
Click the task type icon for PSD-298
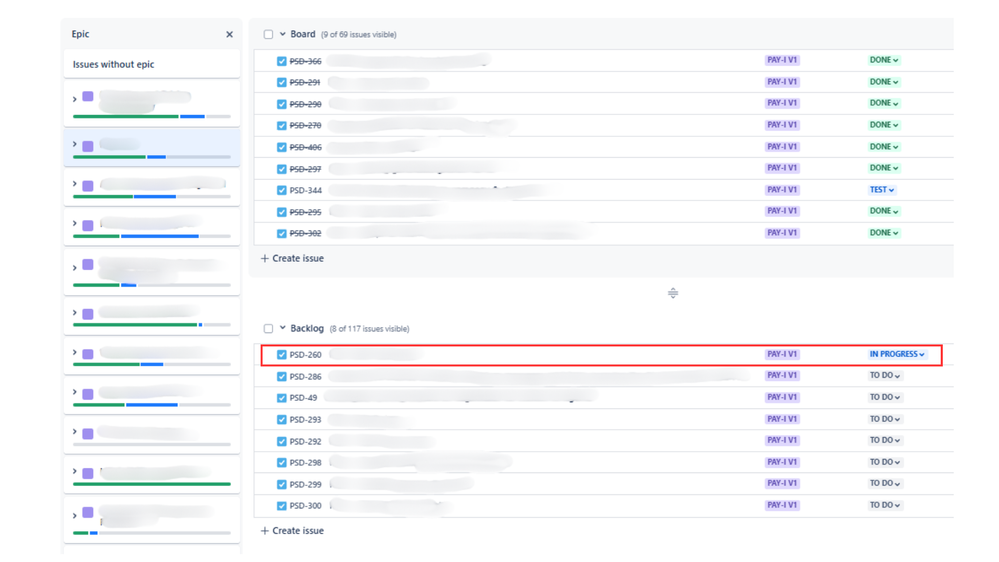click(282, 463)
